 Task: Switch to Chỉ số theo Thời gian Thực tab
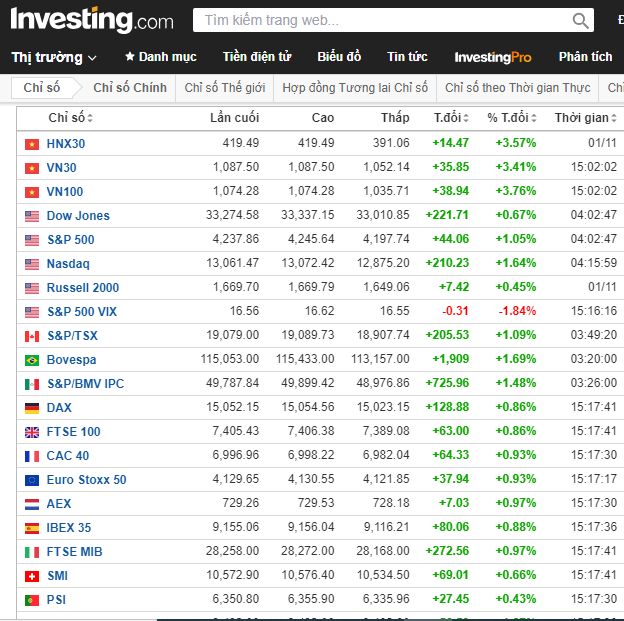click(x=517, y=88)
